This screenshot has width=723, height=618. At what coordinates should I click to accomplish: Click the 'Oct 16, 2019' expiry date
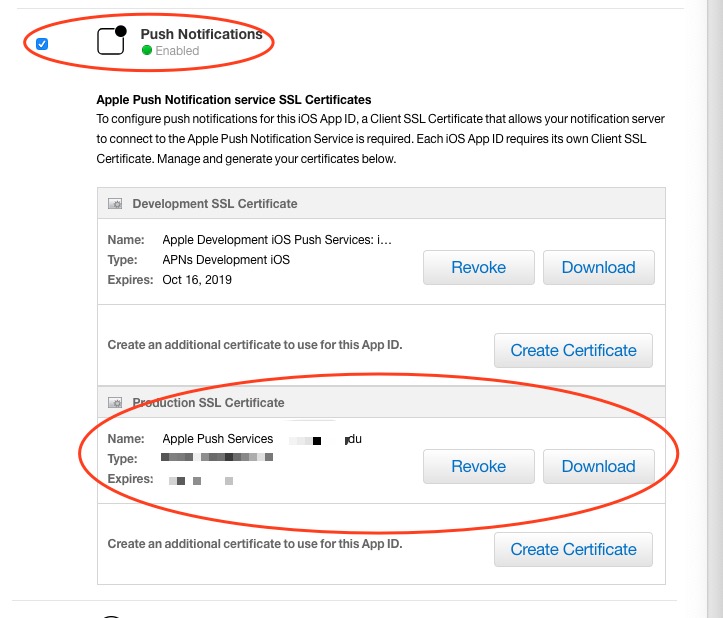(x=197, y=280)
